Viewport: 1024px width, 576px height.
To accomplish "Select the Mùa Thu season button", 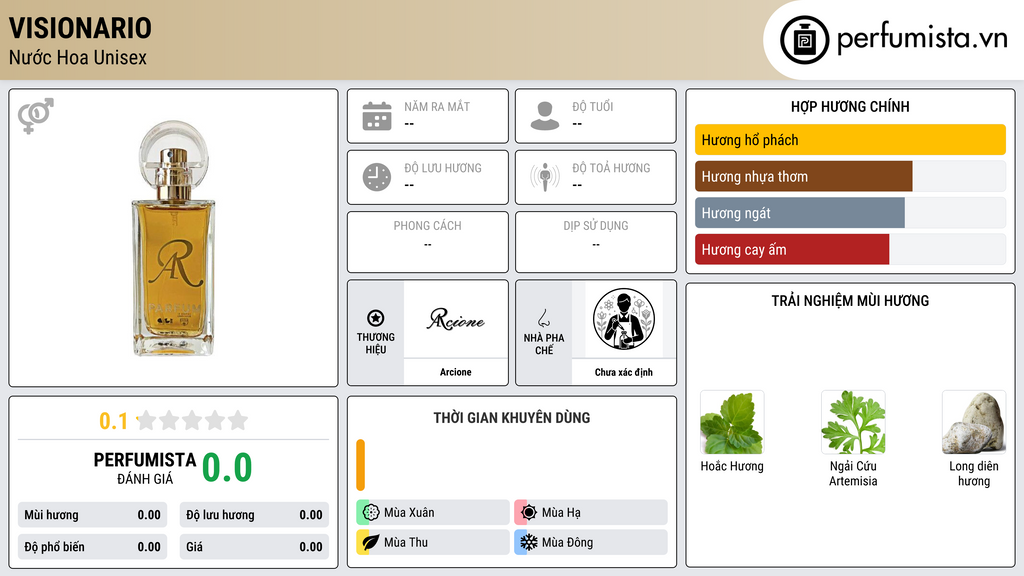I will [x=433, y=542].
